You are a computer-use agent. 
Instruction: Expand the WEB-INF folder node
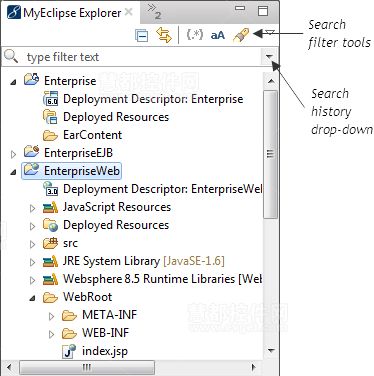pos(51,334)
